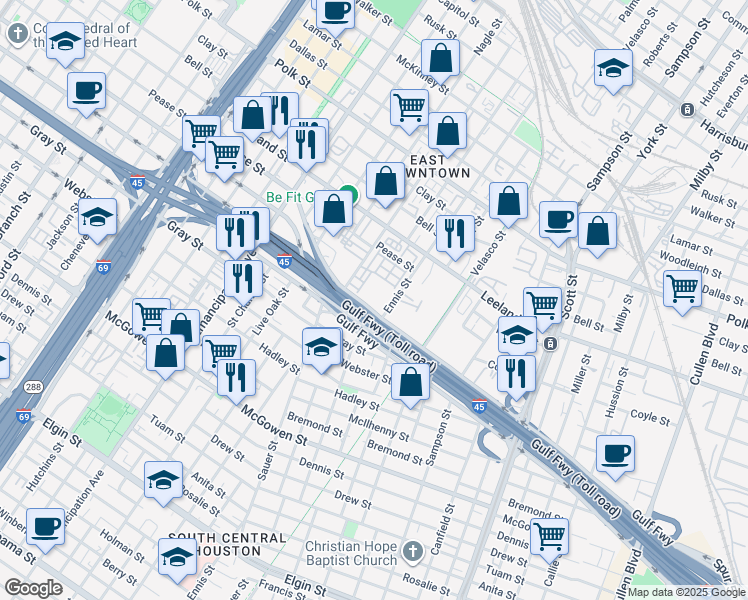Screen dimensions: 748x600
Task: Click the Map data ©2025 Google attribution
Action: [686, 592]
